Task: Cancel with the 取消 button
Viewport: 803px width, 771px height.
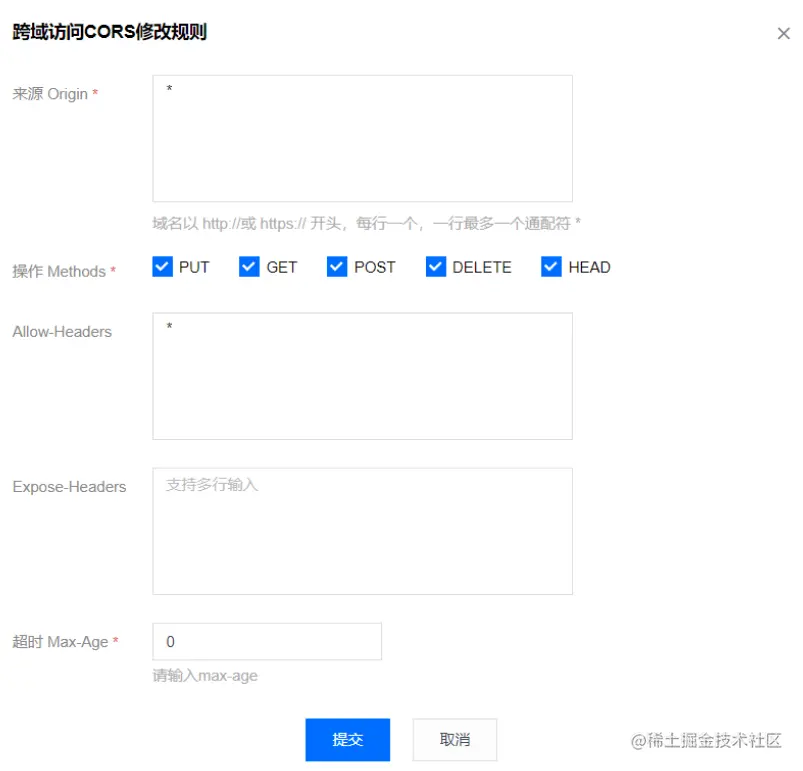Action: 455,739
